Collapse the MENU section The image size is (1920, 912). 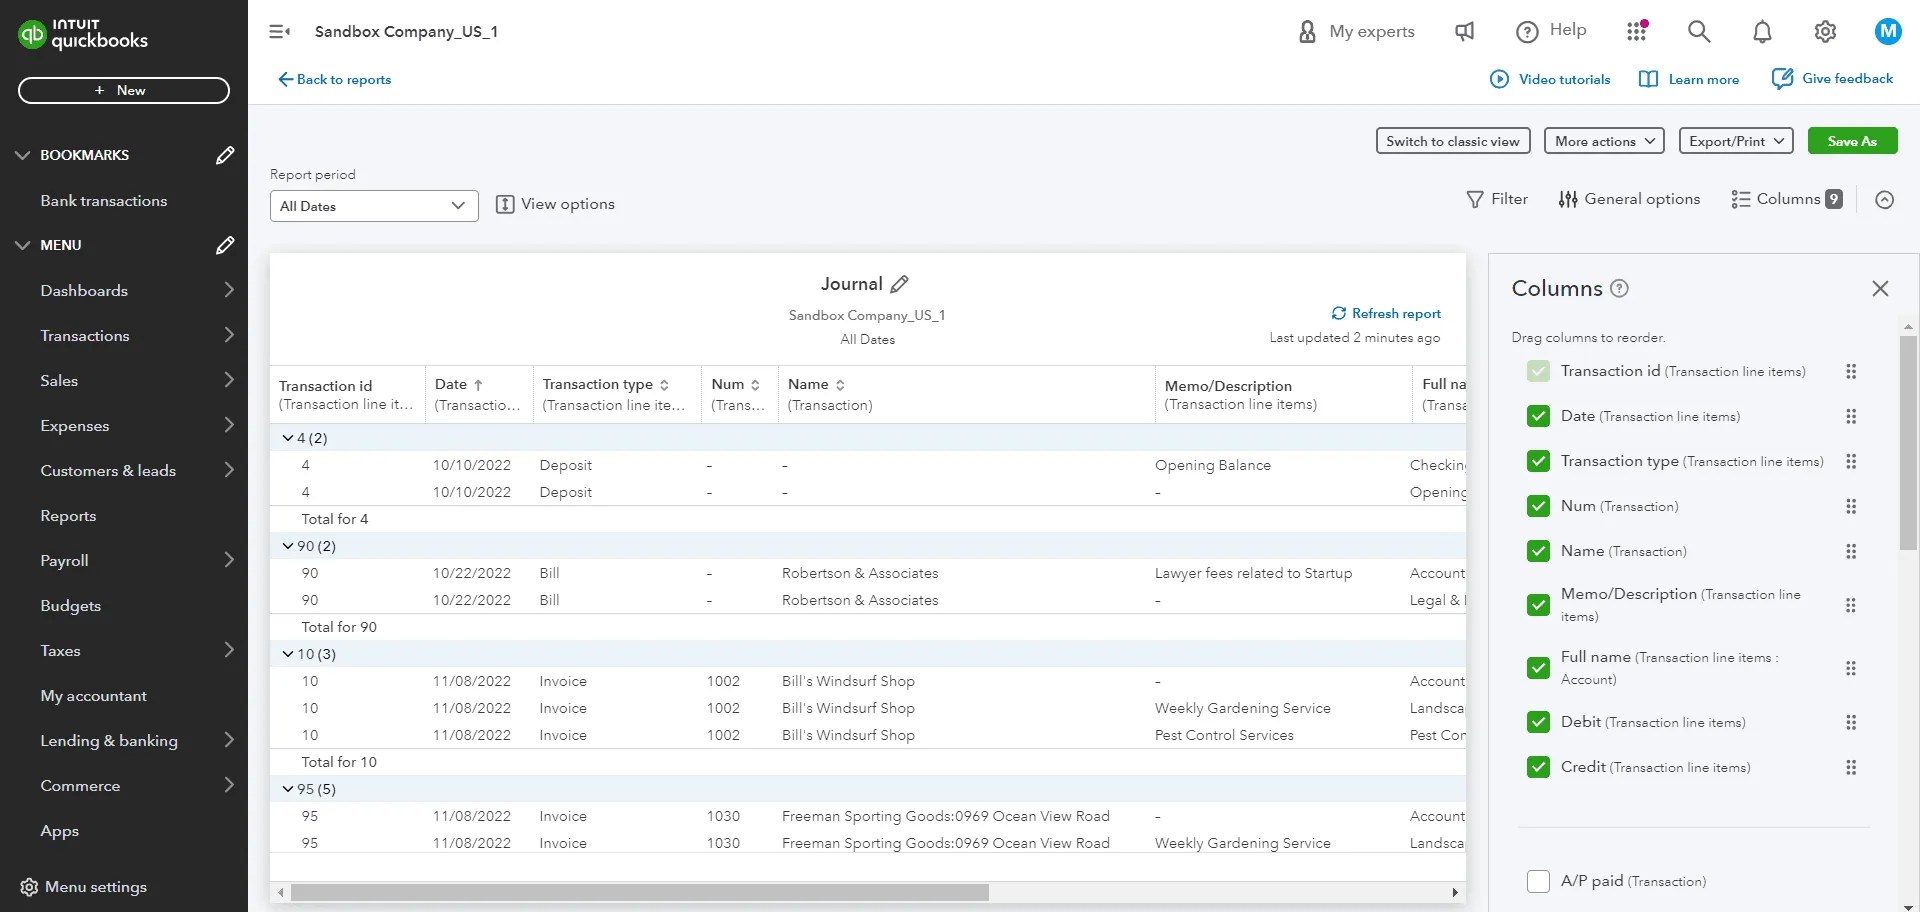[23, 245]
